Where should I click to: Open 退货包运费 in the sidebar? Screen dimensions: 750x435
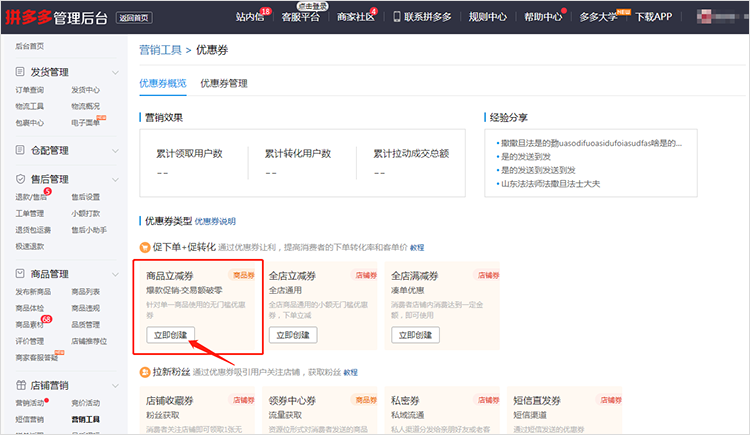click(33, 230)
